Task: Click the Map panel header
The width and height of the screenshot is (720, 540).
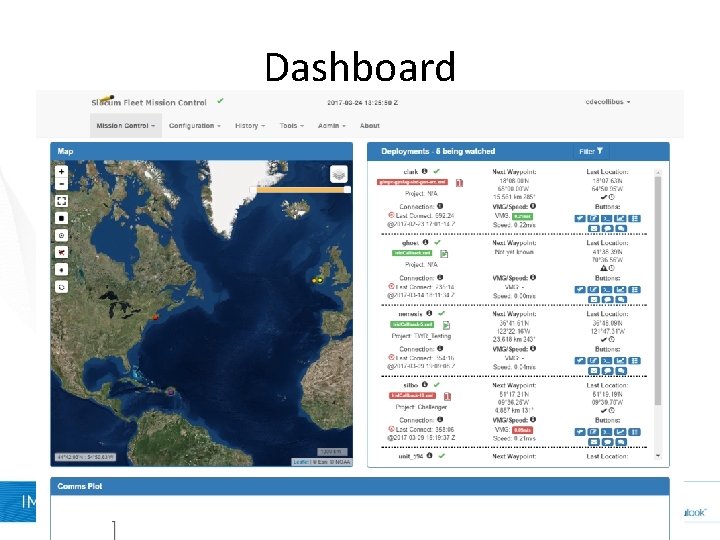Action: pos(202,151)
